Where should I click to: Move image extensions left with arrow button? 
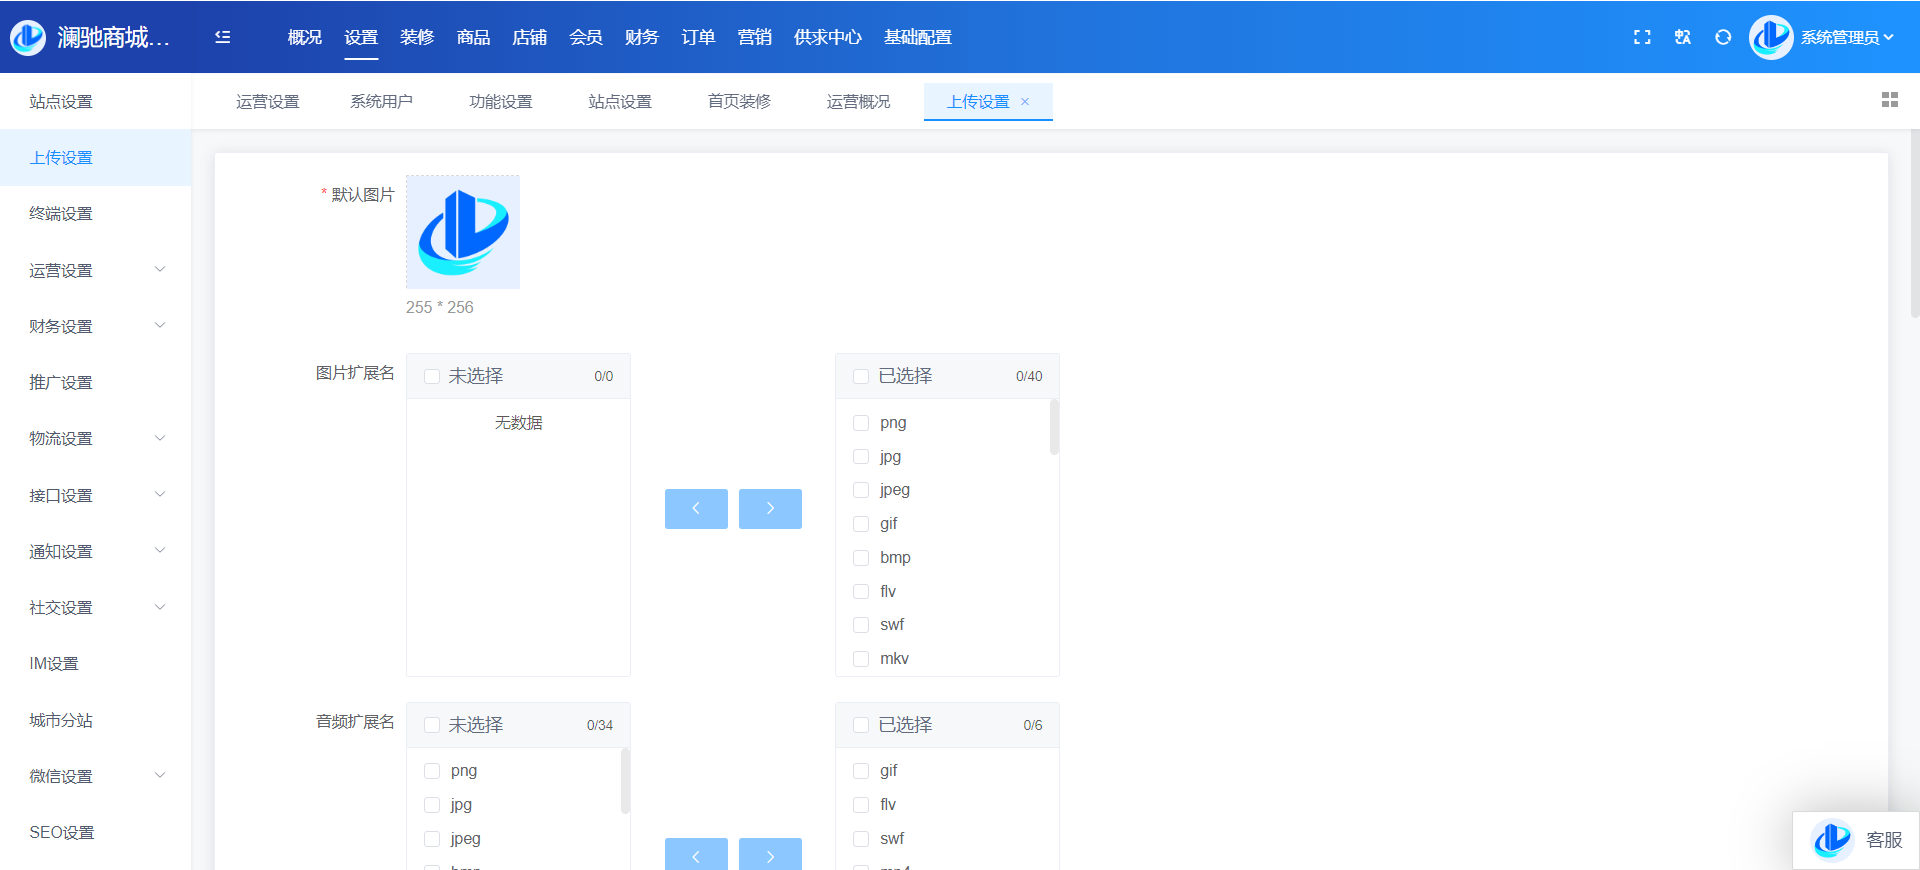click(x=696, y=509)
